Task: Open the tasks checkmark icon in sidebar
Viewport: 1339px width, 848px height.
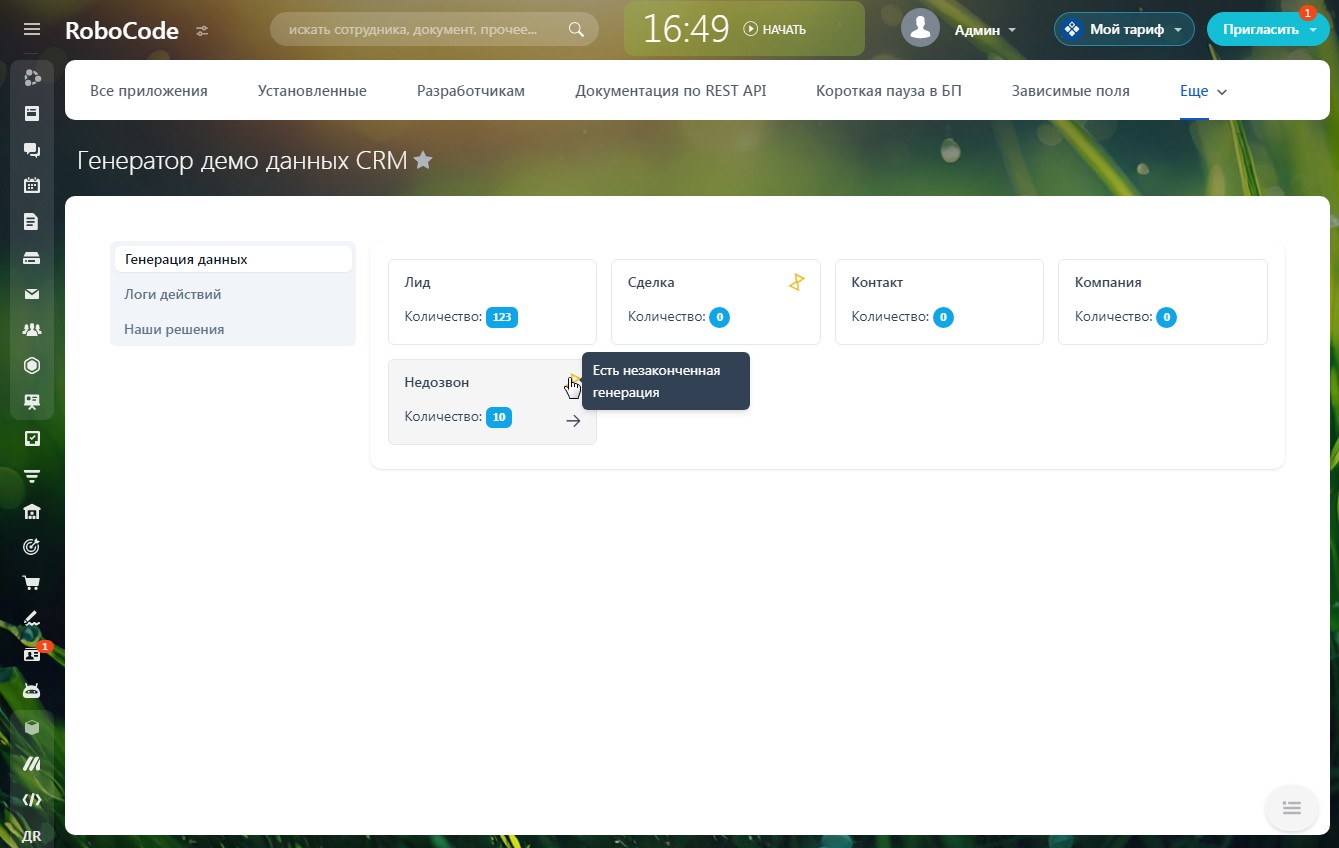Action: pos(32,438)
